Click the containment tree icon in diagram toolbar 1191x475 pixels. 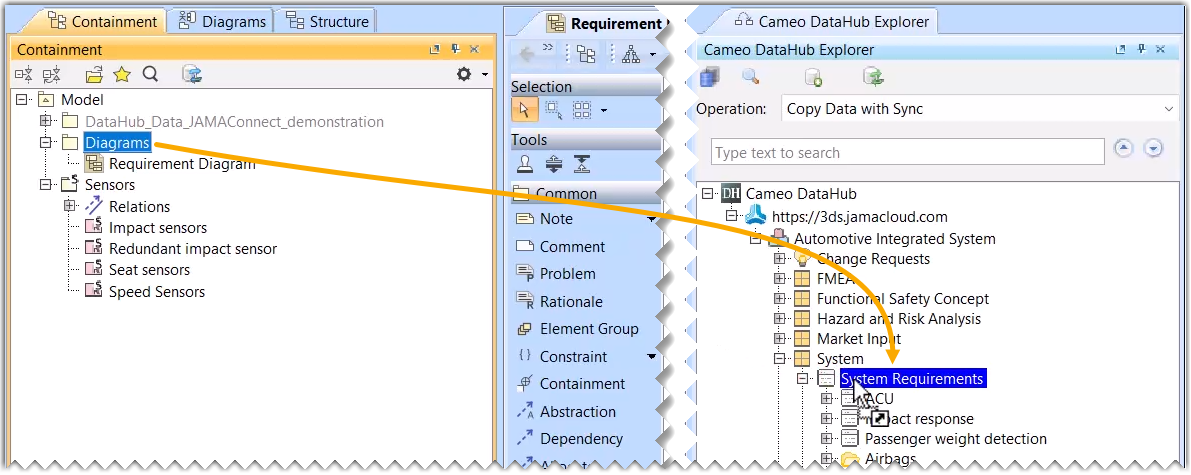point(586,53)
